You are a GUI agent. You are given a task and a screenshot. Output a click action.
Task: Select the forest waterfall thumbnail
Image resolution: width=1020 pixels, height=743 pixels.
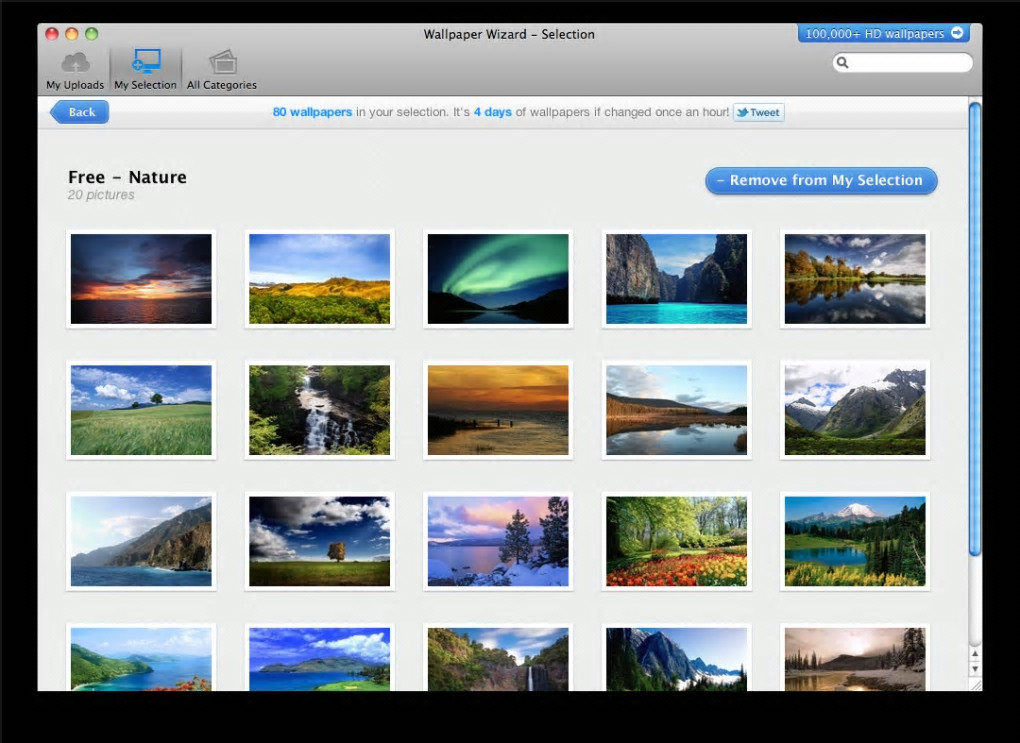[319, 410]
